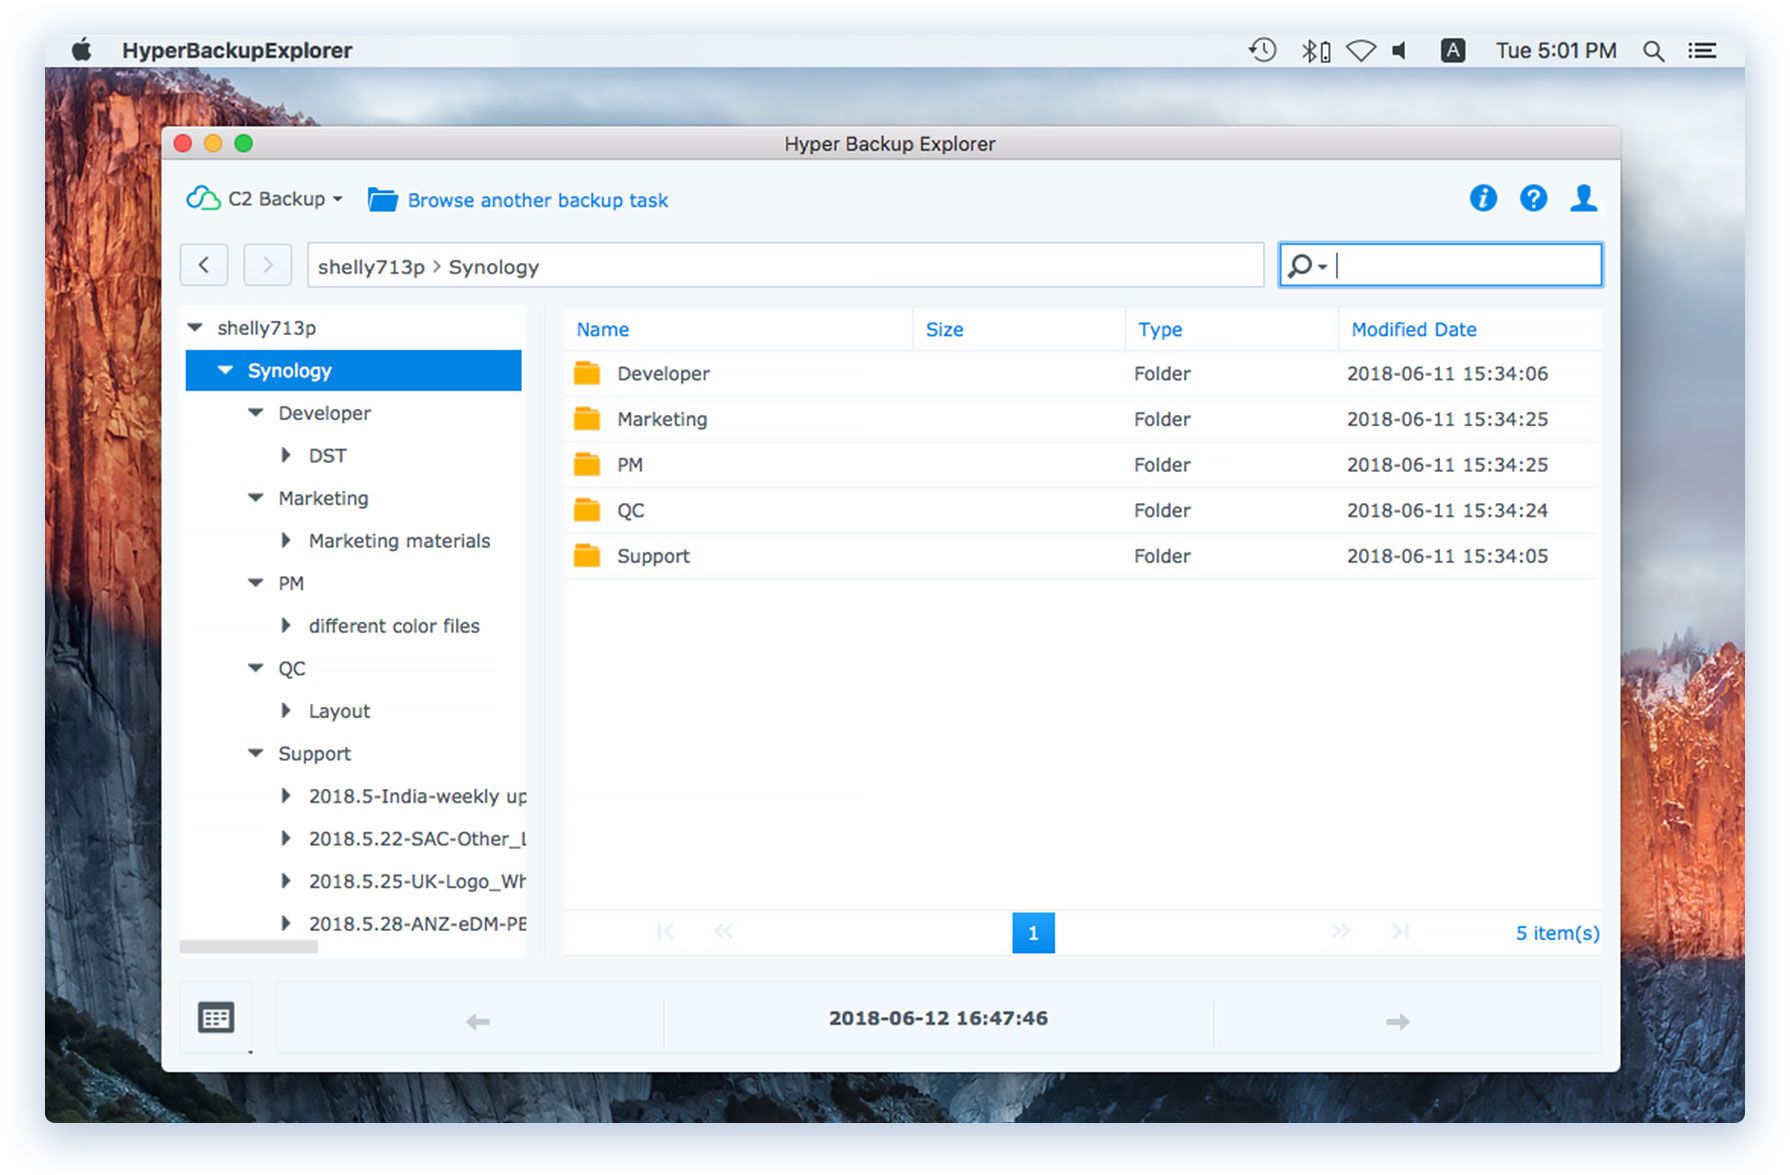Expand the different color files node
This screenshot has height=1175, width=1790.
286,625
